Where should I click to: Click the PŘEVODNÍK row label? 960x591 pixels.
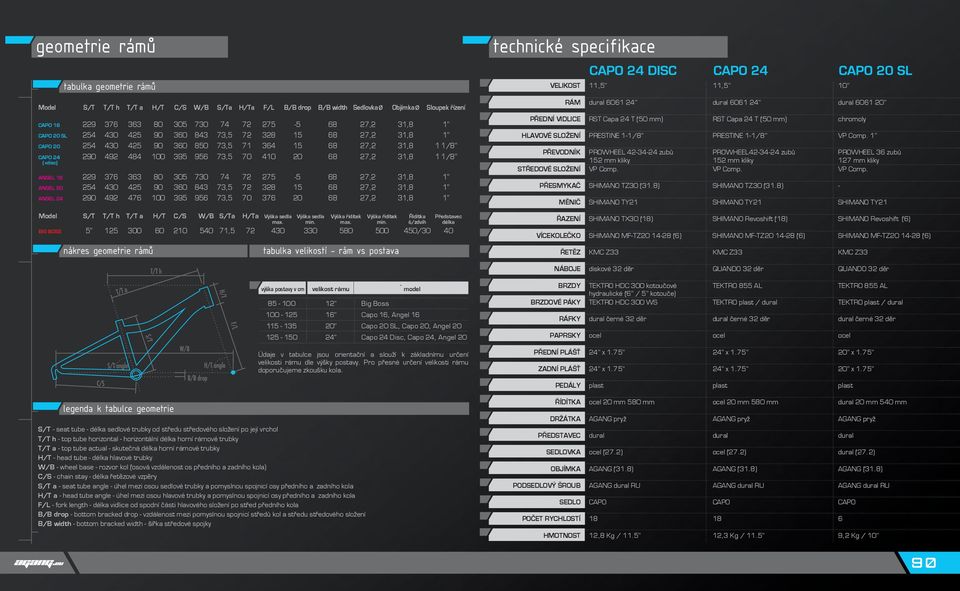coord(536,152)
